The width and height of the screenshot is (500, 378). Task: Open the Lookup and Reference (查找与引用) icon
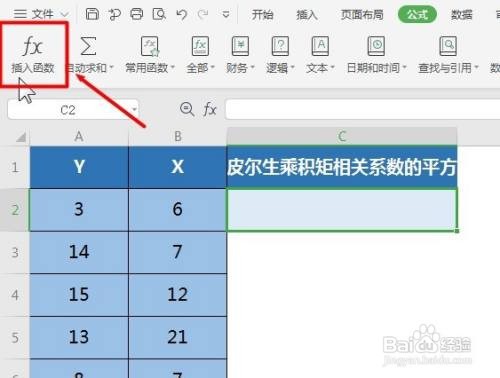(x=448, y=46)
